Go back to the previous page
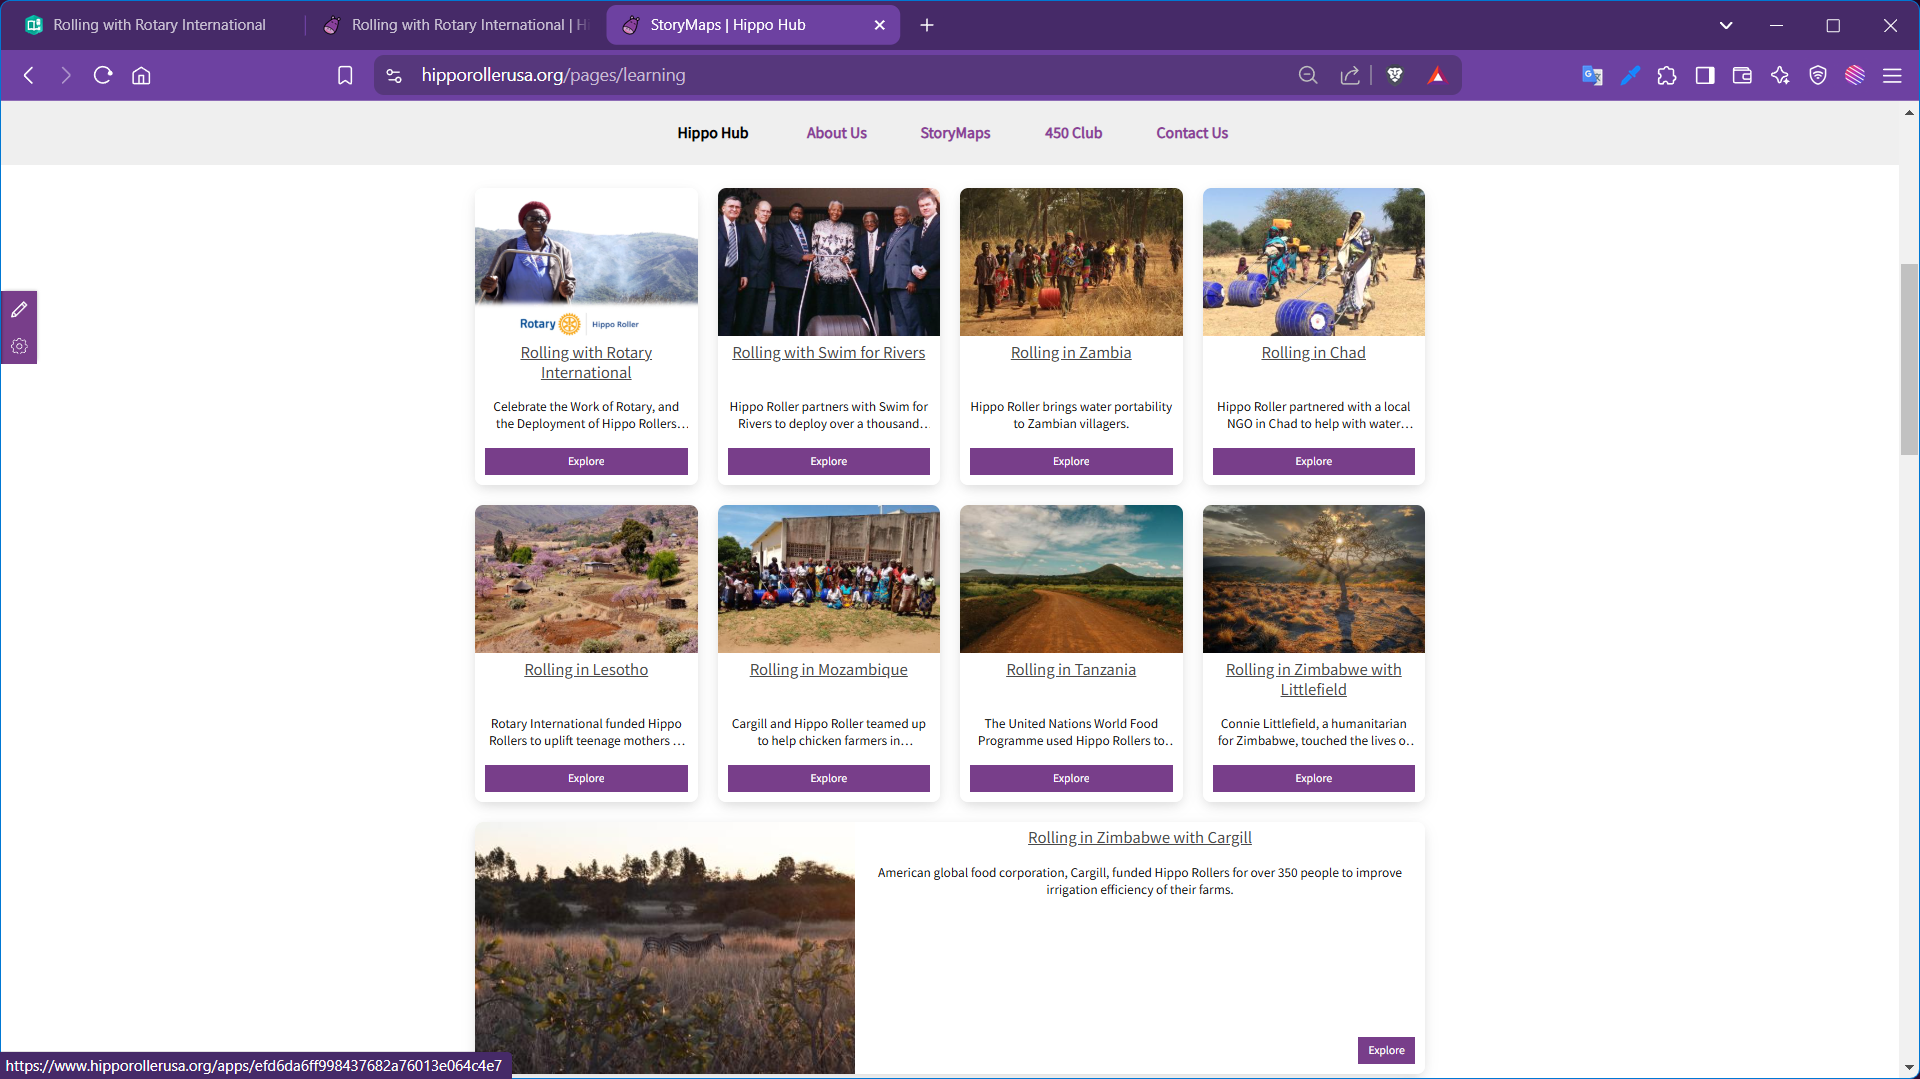The height and width of the screenshot is (1079, 1920). (x=29, y=75)
